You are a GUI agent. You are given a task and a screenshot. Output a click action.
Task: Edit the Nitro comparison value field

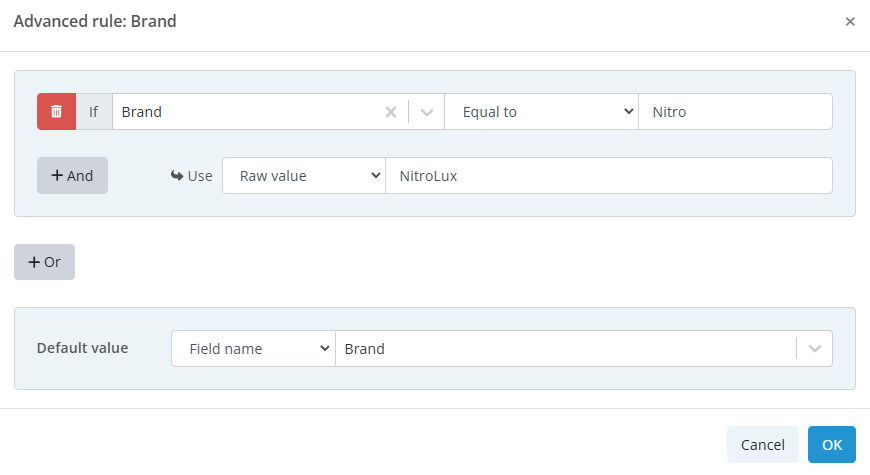pos(735,112)
